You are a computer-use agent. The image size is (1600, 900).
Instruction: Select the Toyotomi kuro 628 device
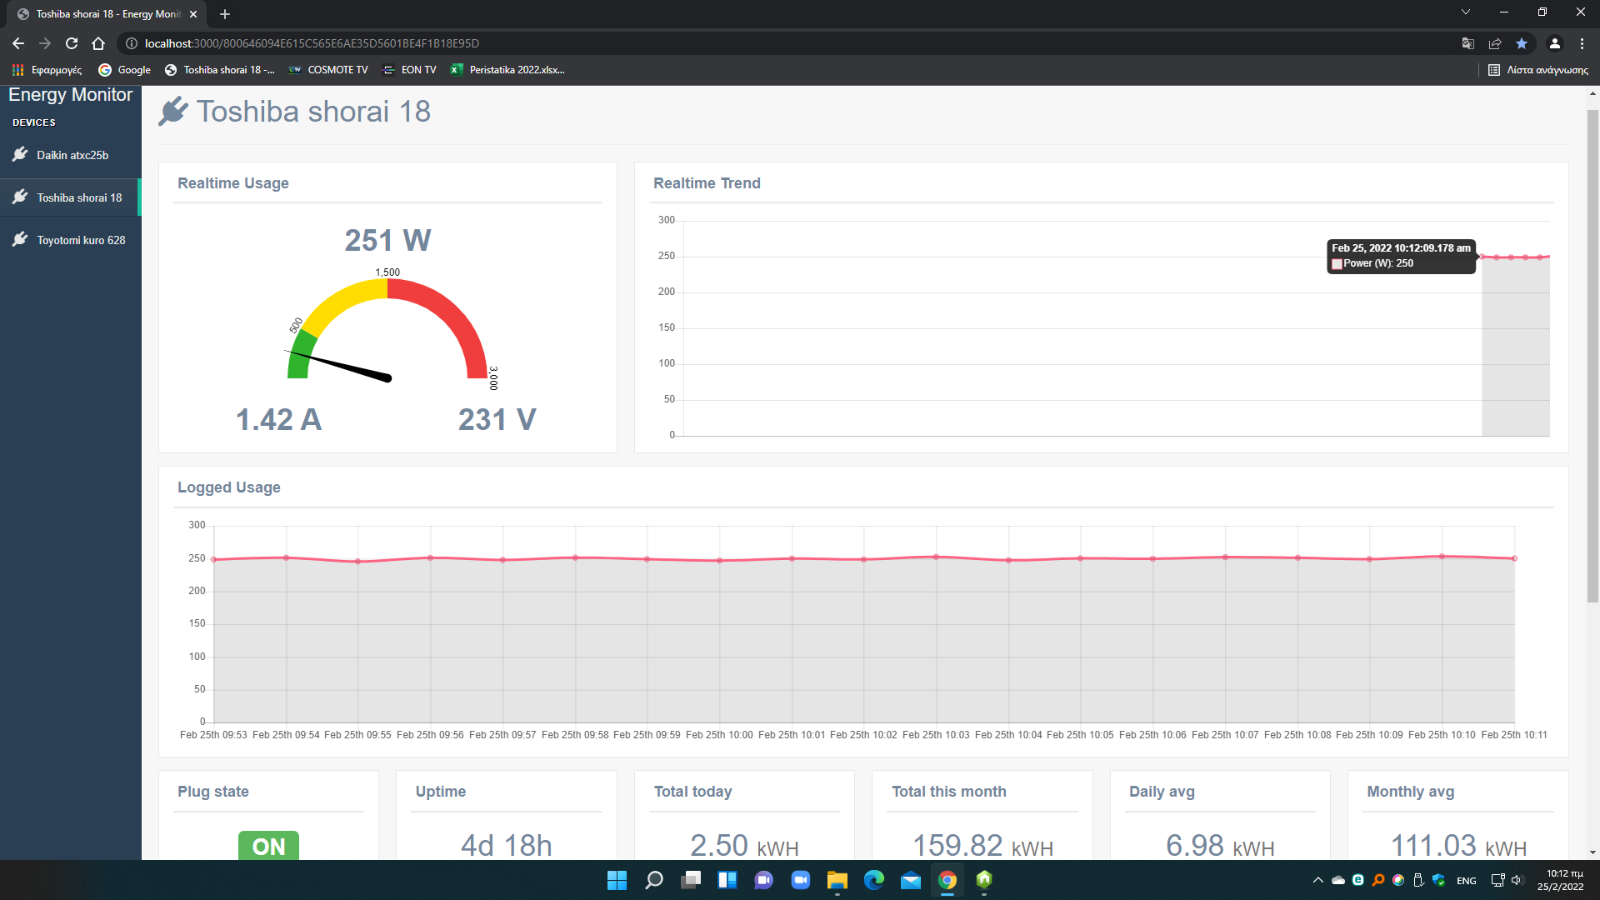(70, 240)
